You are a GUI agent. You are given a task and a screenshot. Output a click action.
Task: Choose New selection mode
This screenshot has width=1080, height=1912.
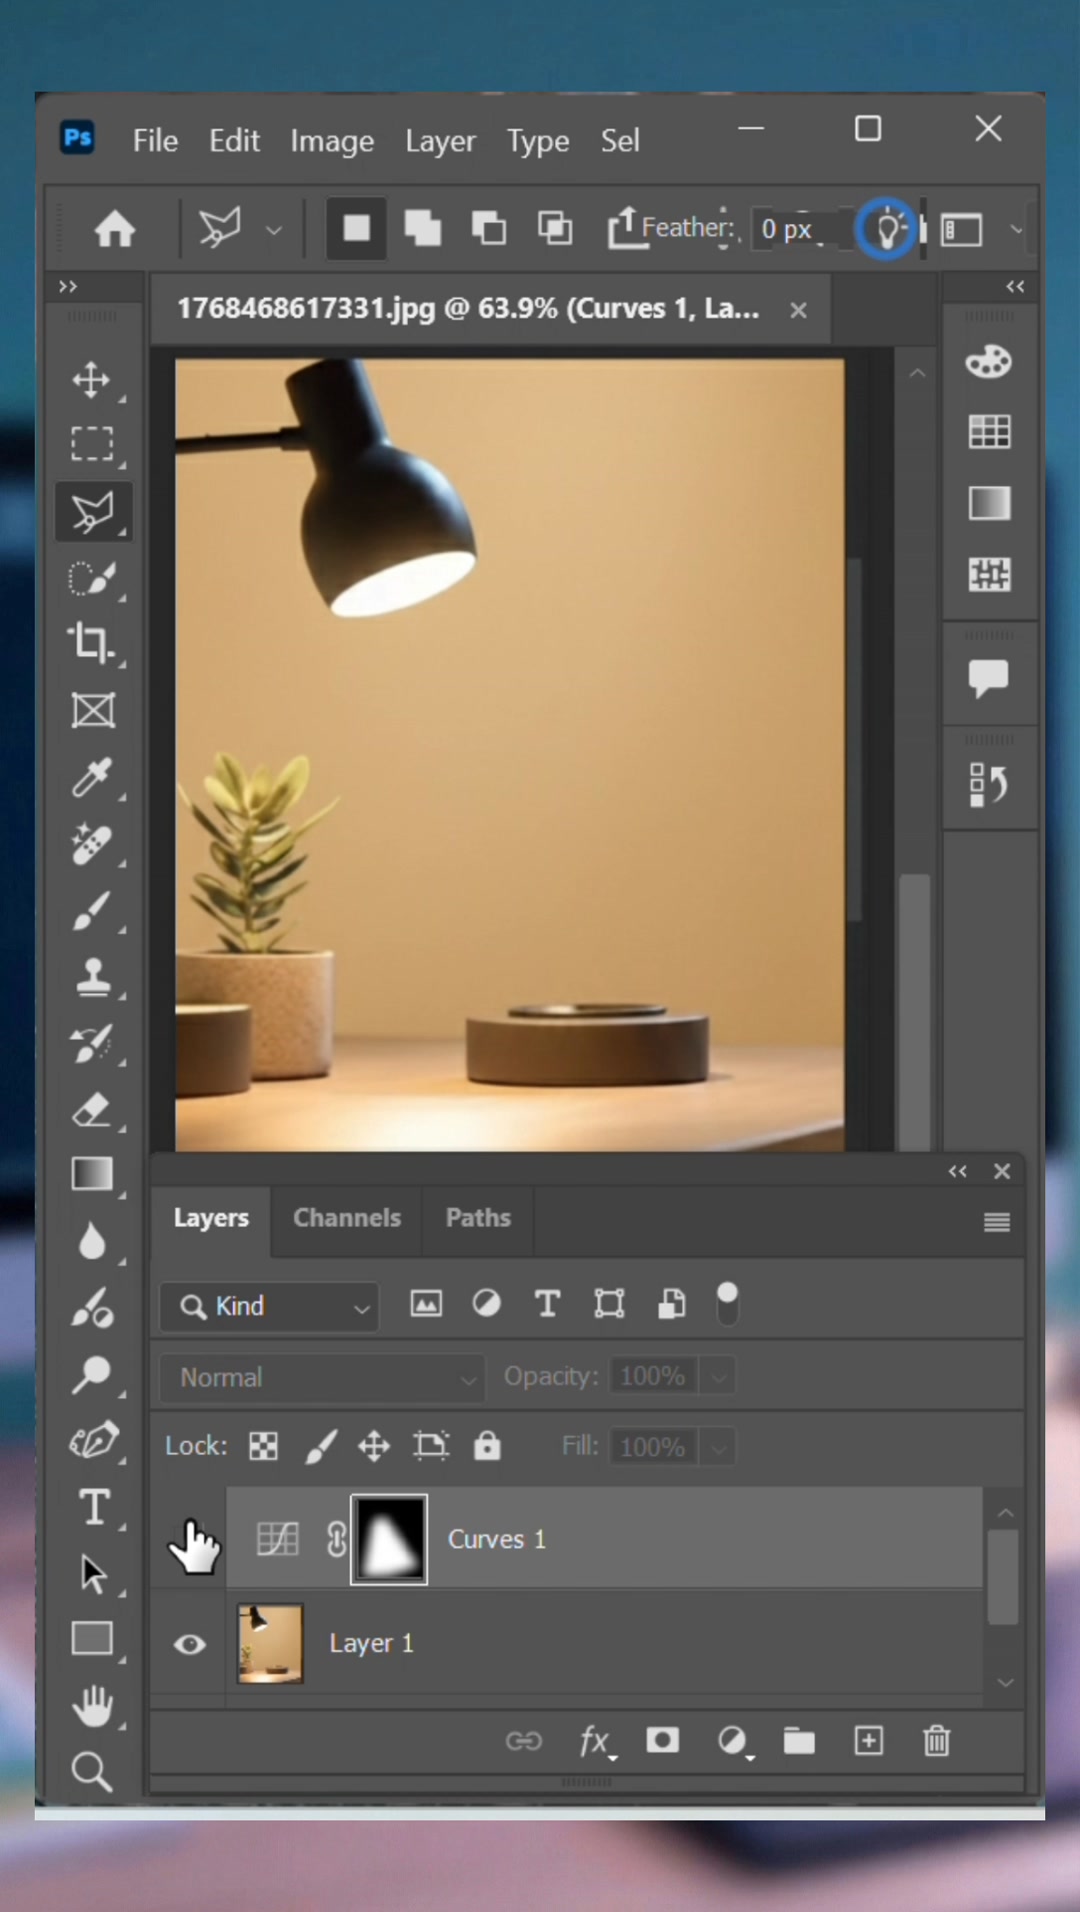tap(356, 229)
